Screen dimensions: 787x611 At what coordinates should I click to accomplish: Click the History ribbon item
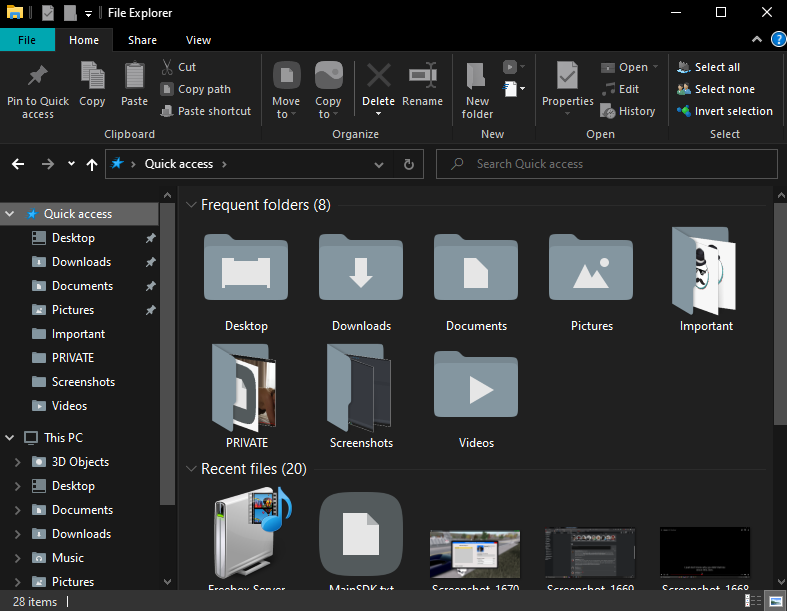[628, 111]
